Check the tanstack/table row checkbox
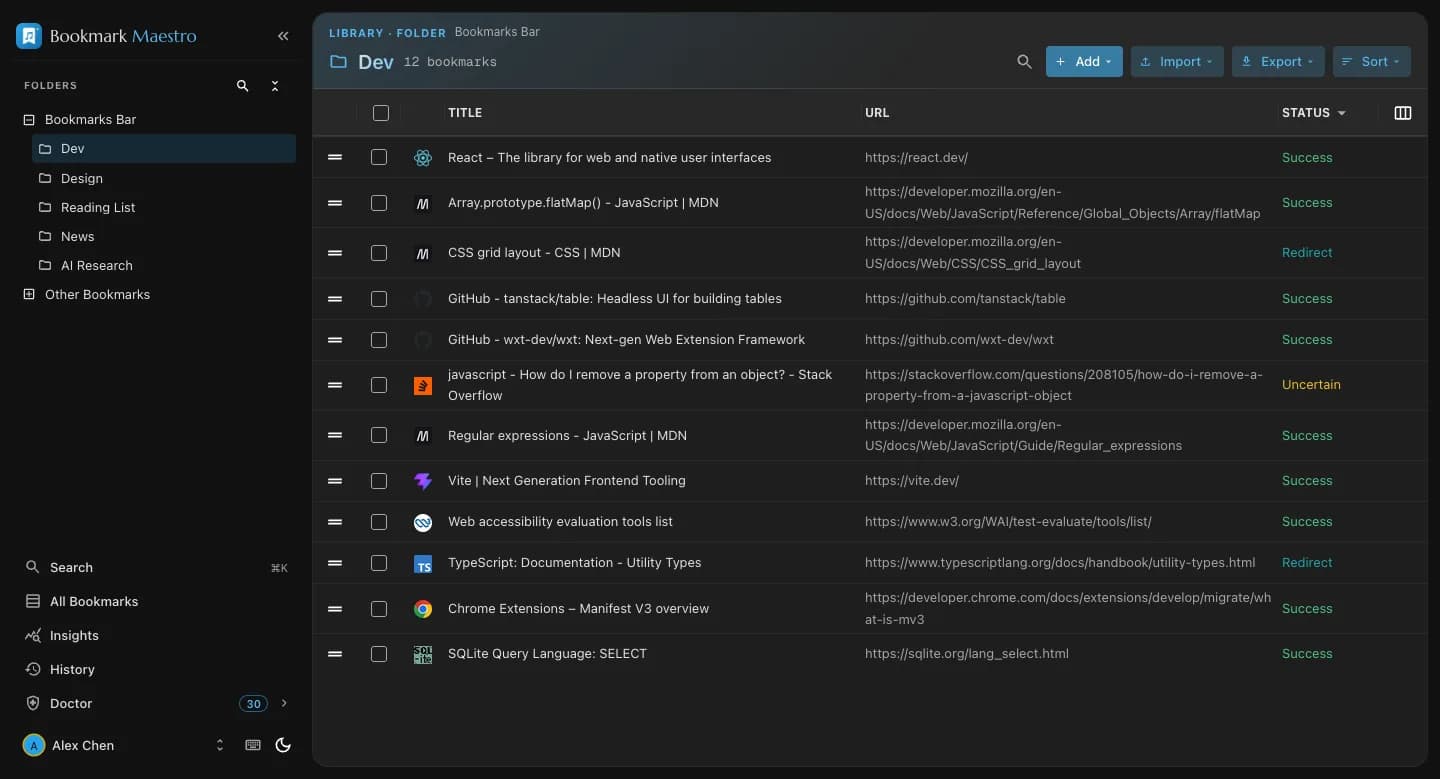1440x779 pixels. point(379,299)
